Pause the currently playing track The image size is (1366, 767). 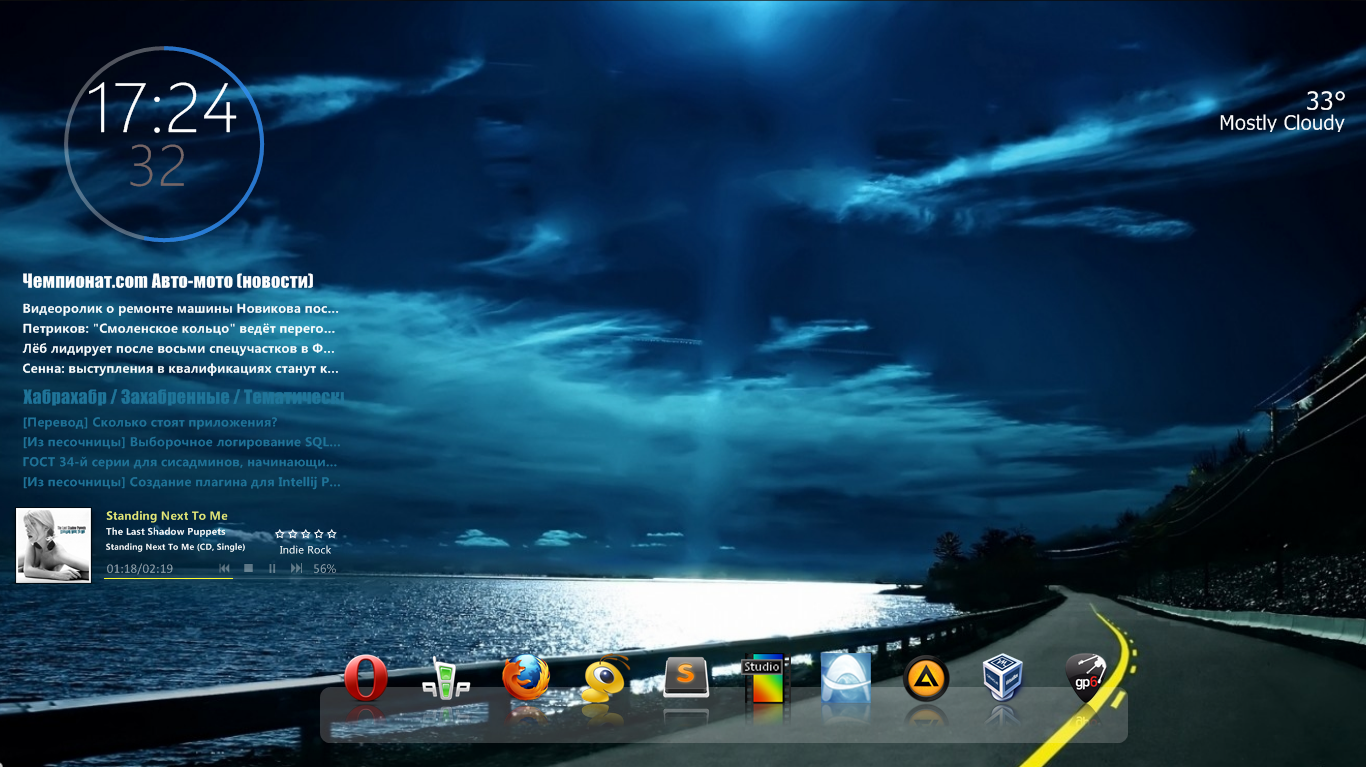point(272,569)
